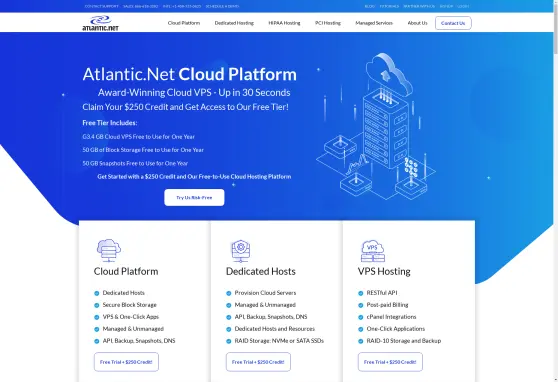Click the Cloud Platform card heading
Viewport: 558px width, 382px height.
point(126,271)
